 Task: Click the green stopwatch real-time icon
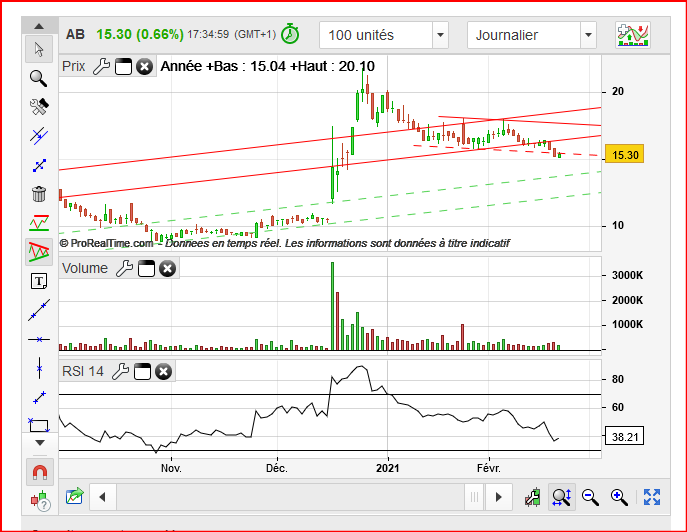[290, 34]
